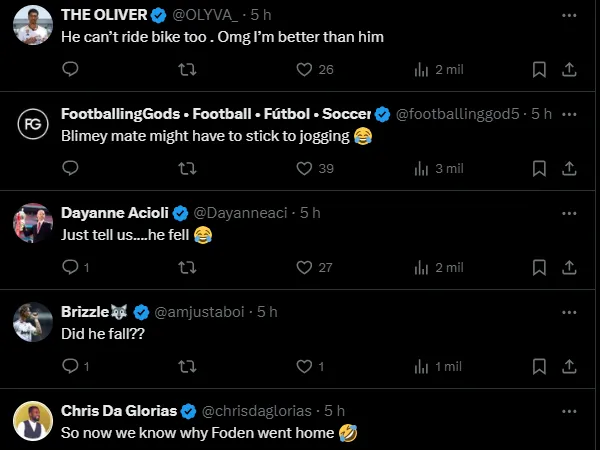
Task: Retweet the FootballingGods post
Action: click(187, 168)
